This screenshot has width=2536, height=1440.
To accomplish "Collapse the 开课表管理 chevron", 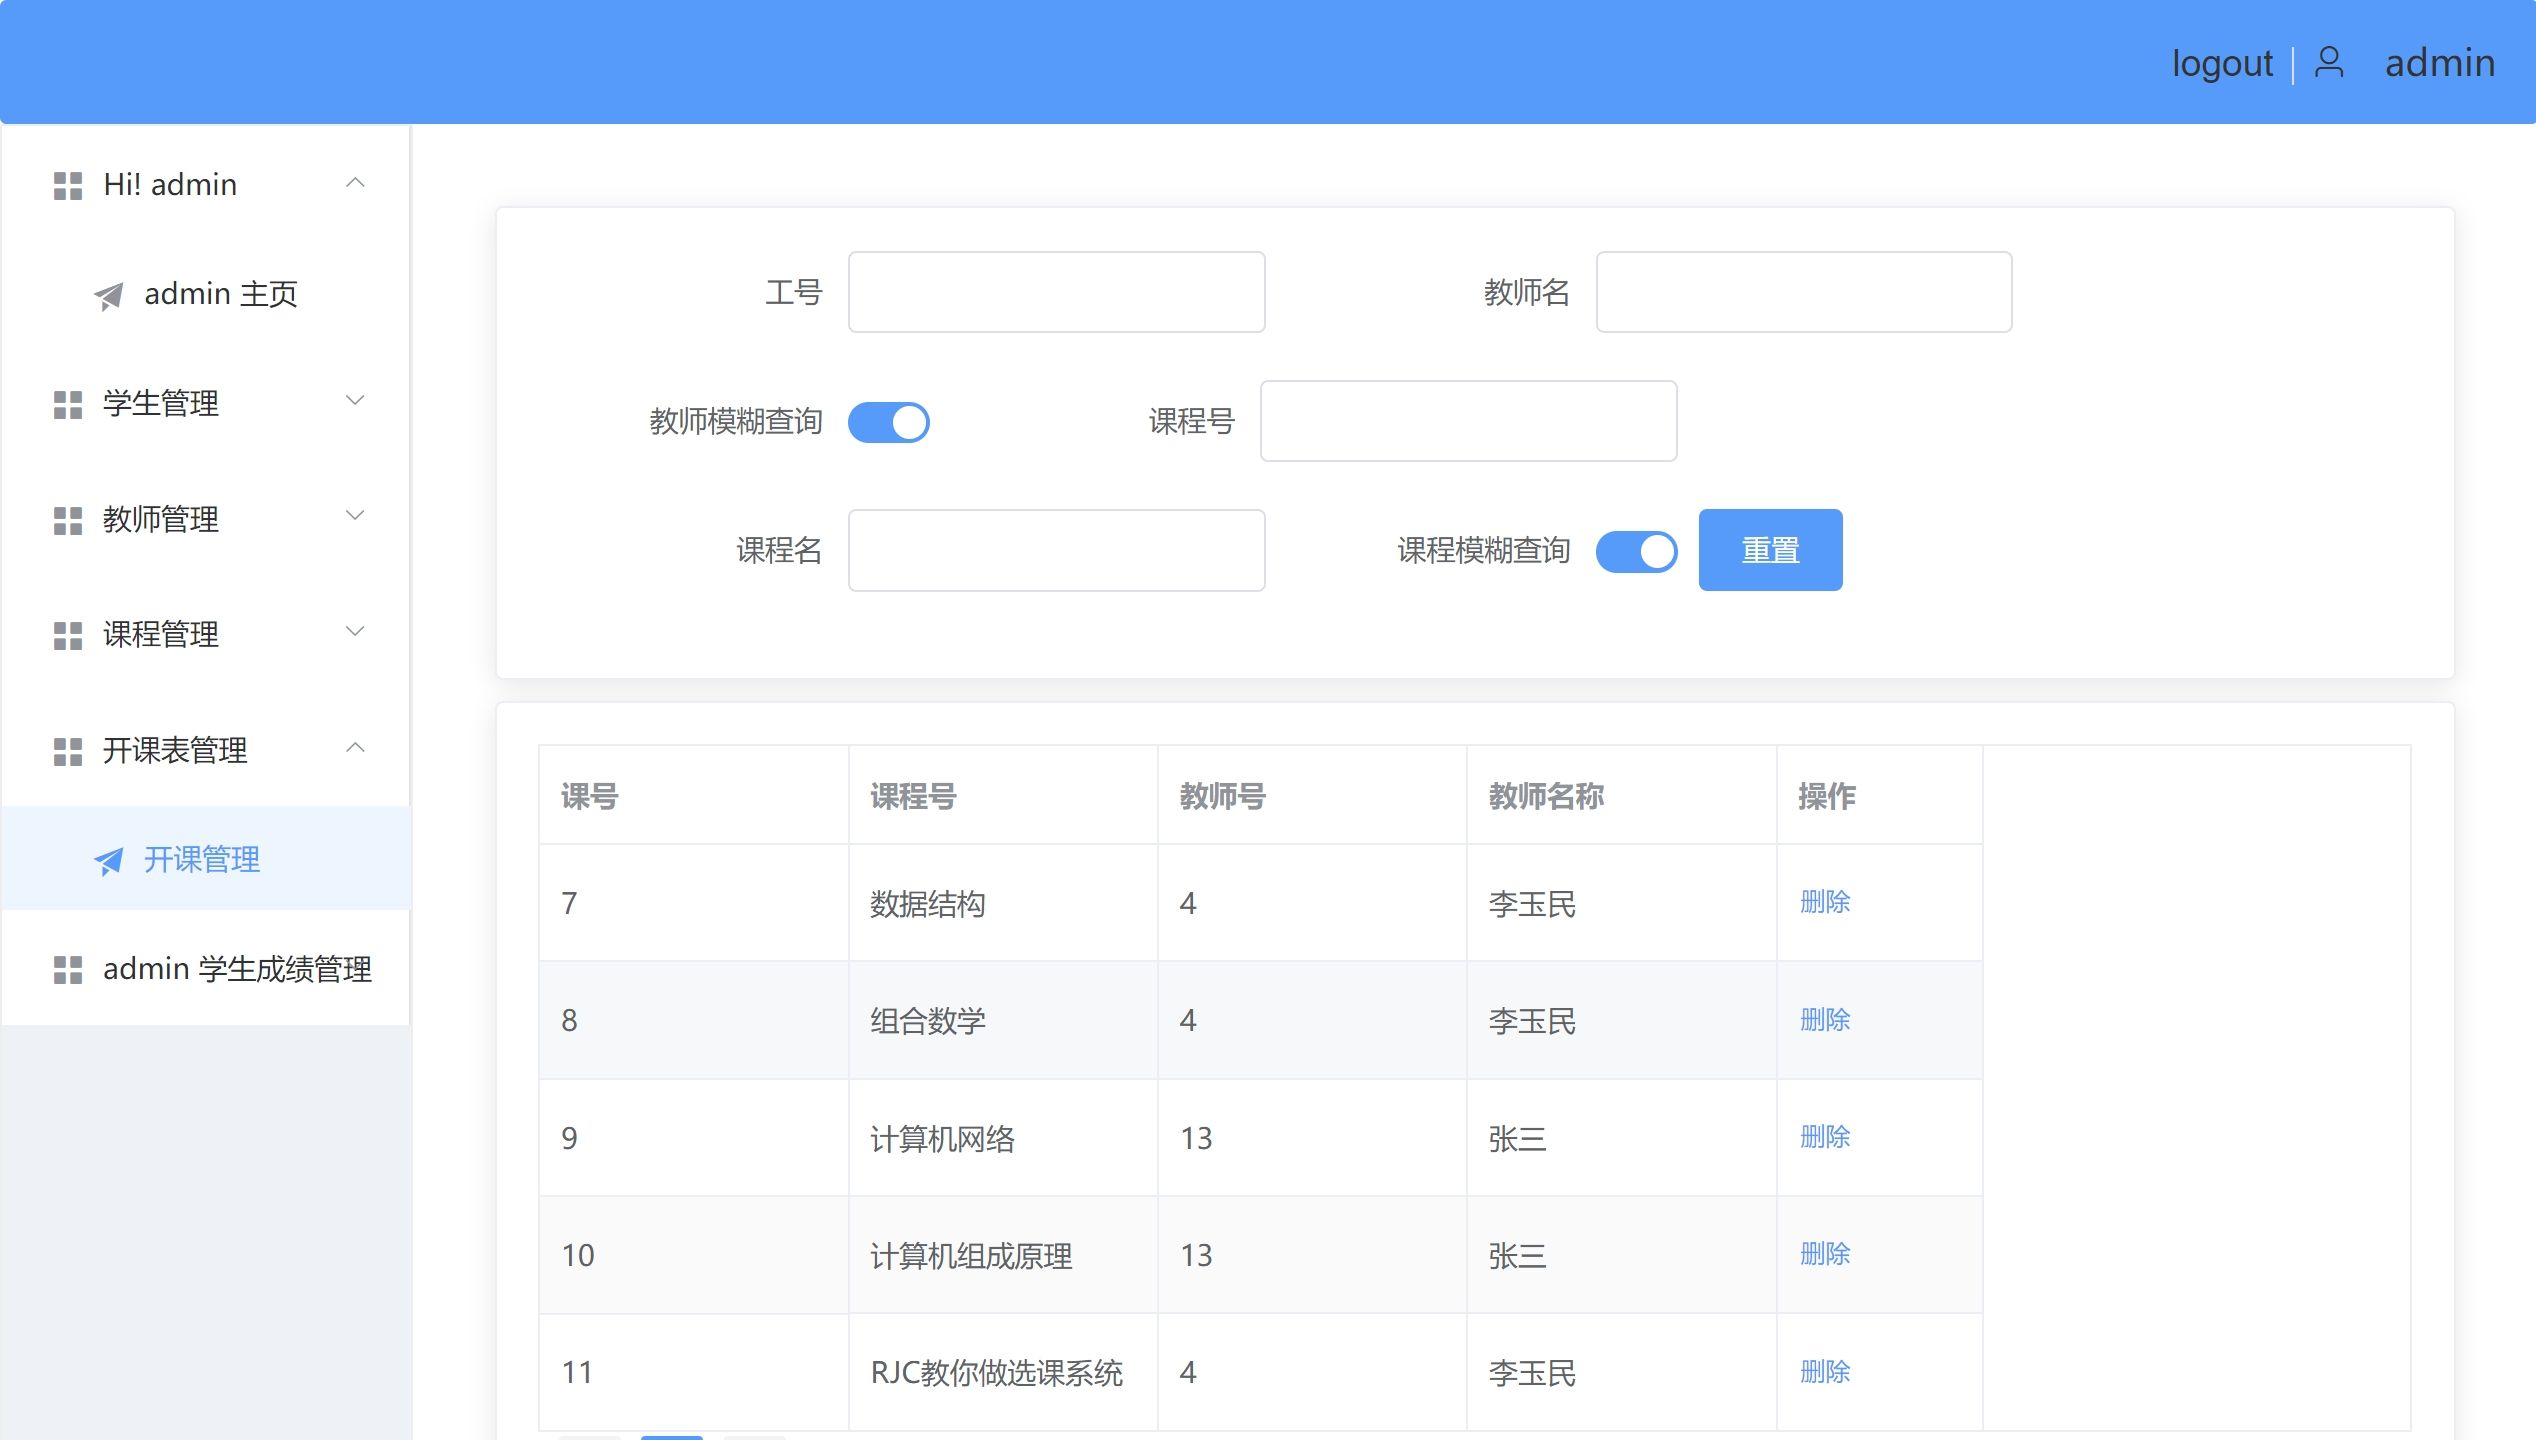I will point(355,747).
